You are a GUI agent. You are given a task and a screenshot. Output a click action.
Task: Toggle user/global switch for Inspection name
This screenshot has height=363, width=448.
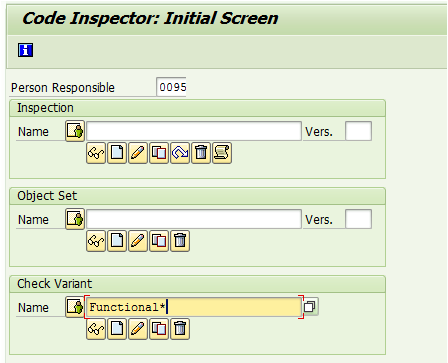(75, 131)
